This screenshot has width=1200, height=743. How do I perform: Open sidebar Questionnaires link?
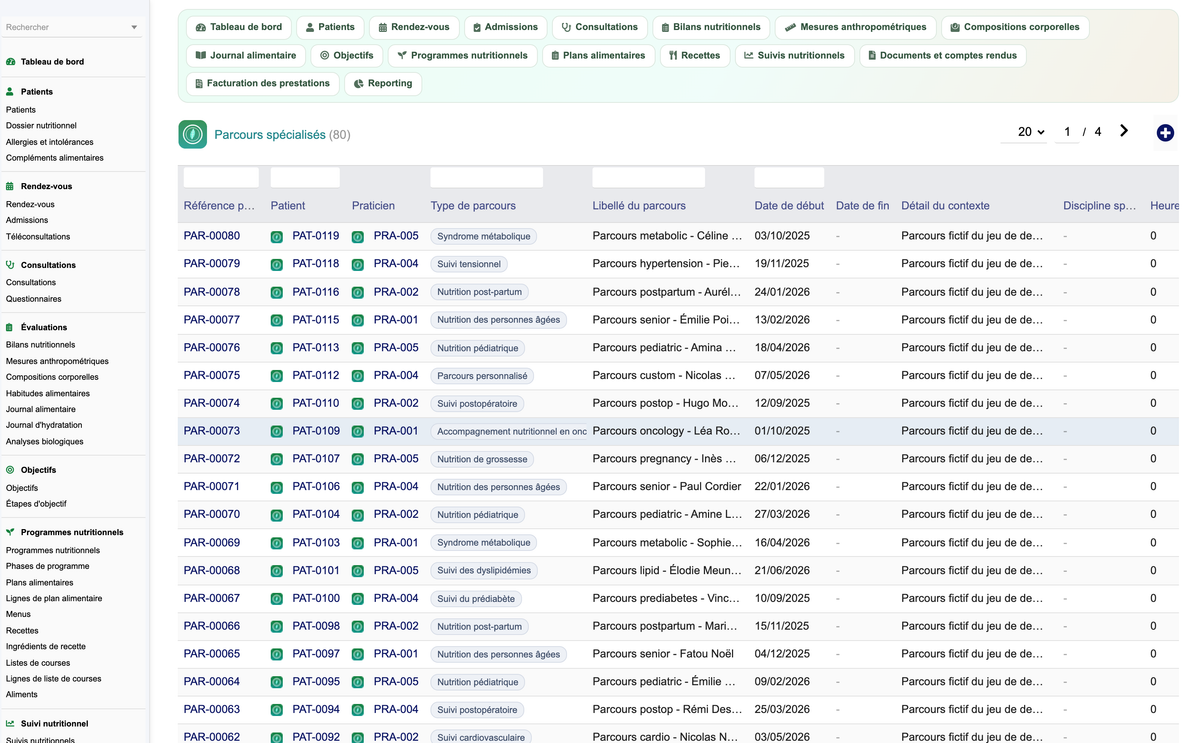(x=34, y=299)
